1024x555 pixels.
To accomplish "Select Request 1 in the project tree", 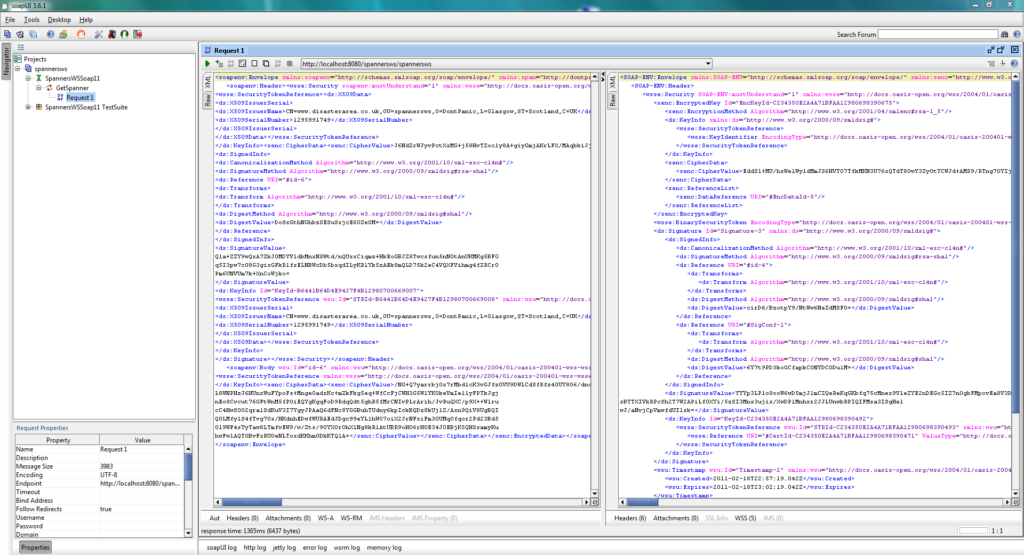I will [80, 97].
